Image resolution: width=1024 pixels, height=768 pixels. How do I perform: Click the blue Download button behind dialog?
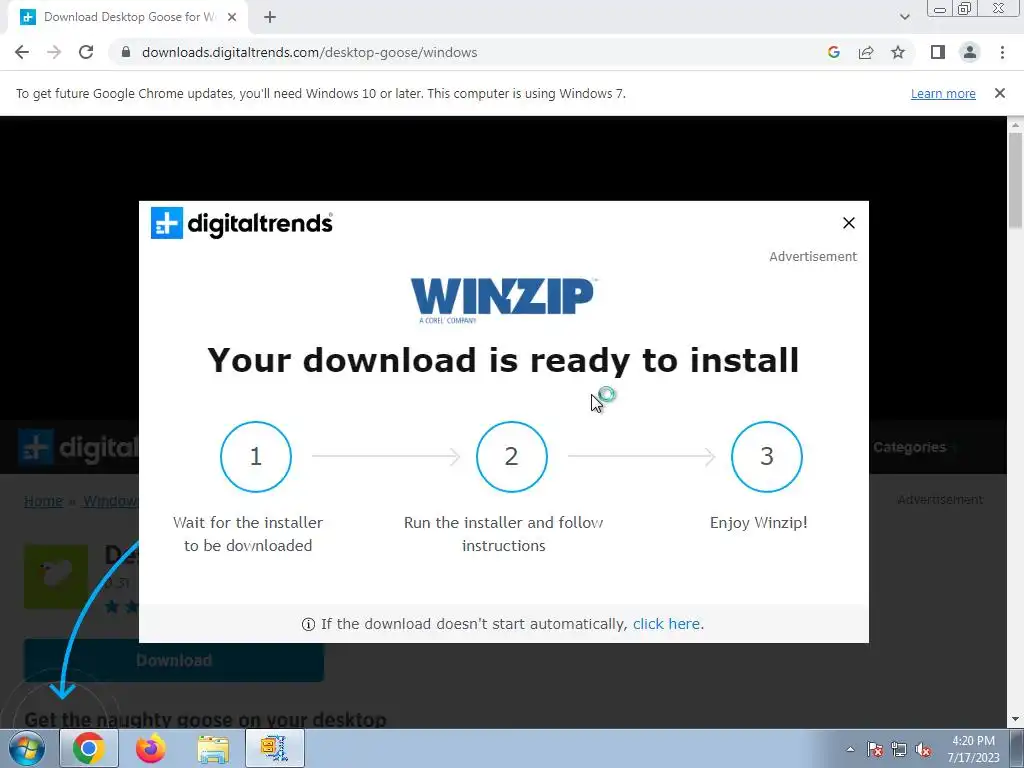[174, 660]
